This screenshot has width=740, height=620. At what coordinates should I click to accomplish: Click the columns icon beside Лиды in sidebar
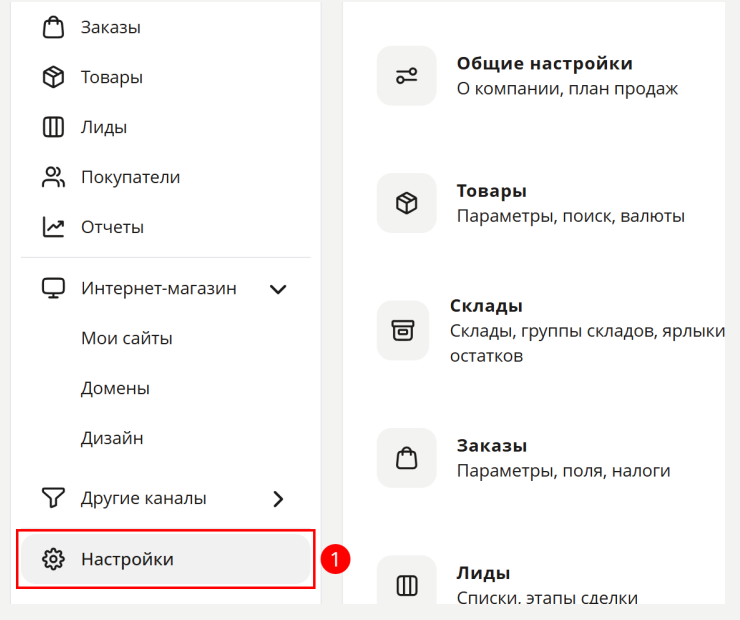tap(53, 127)
